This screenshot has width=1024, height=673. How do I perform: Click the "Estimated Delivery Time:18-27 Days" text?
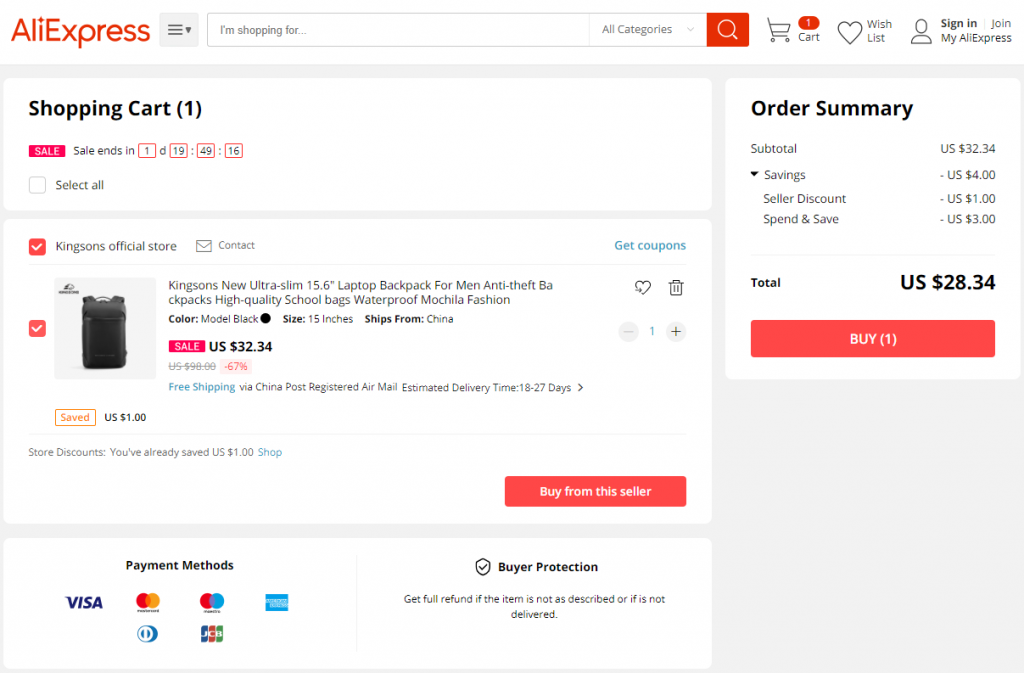click(x=487, y=388)
